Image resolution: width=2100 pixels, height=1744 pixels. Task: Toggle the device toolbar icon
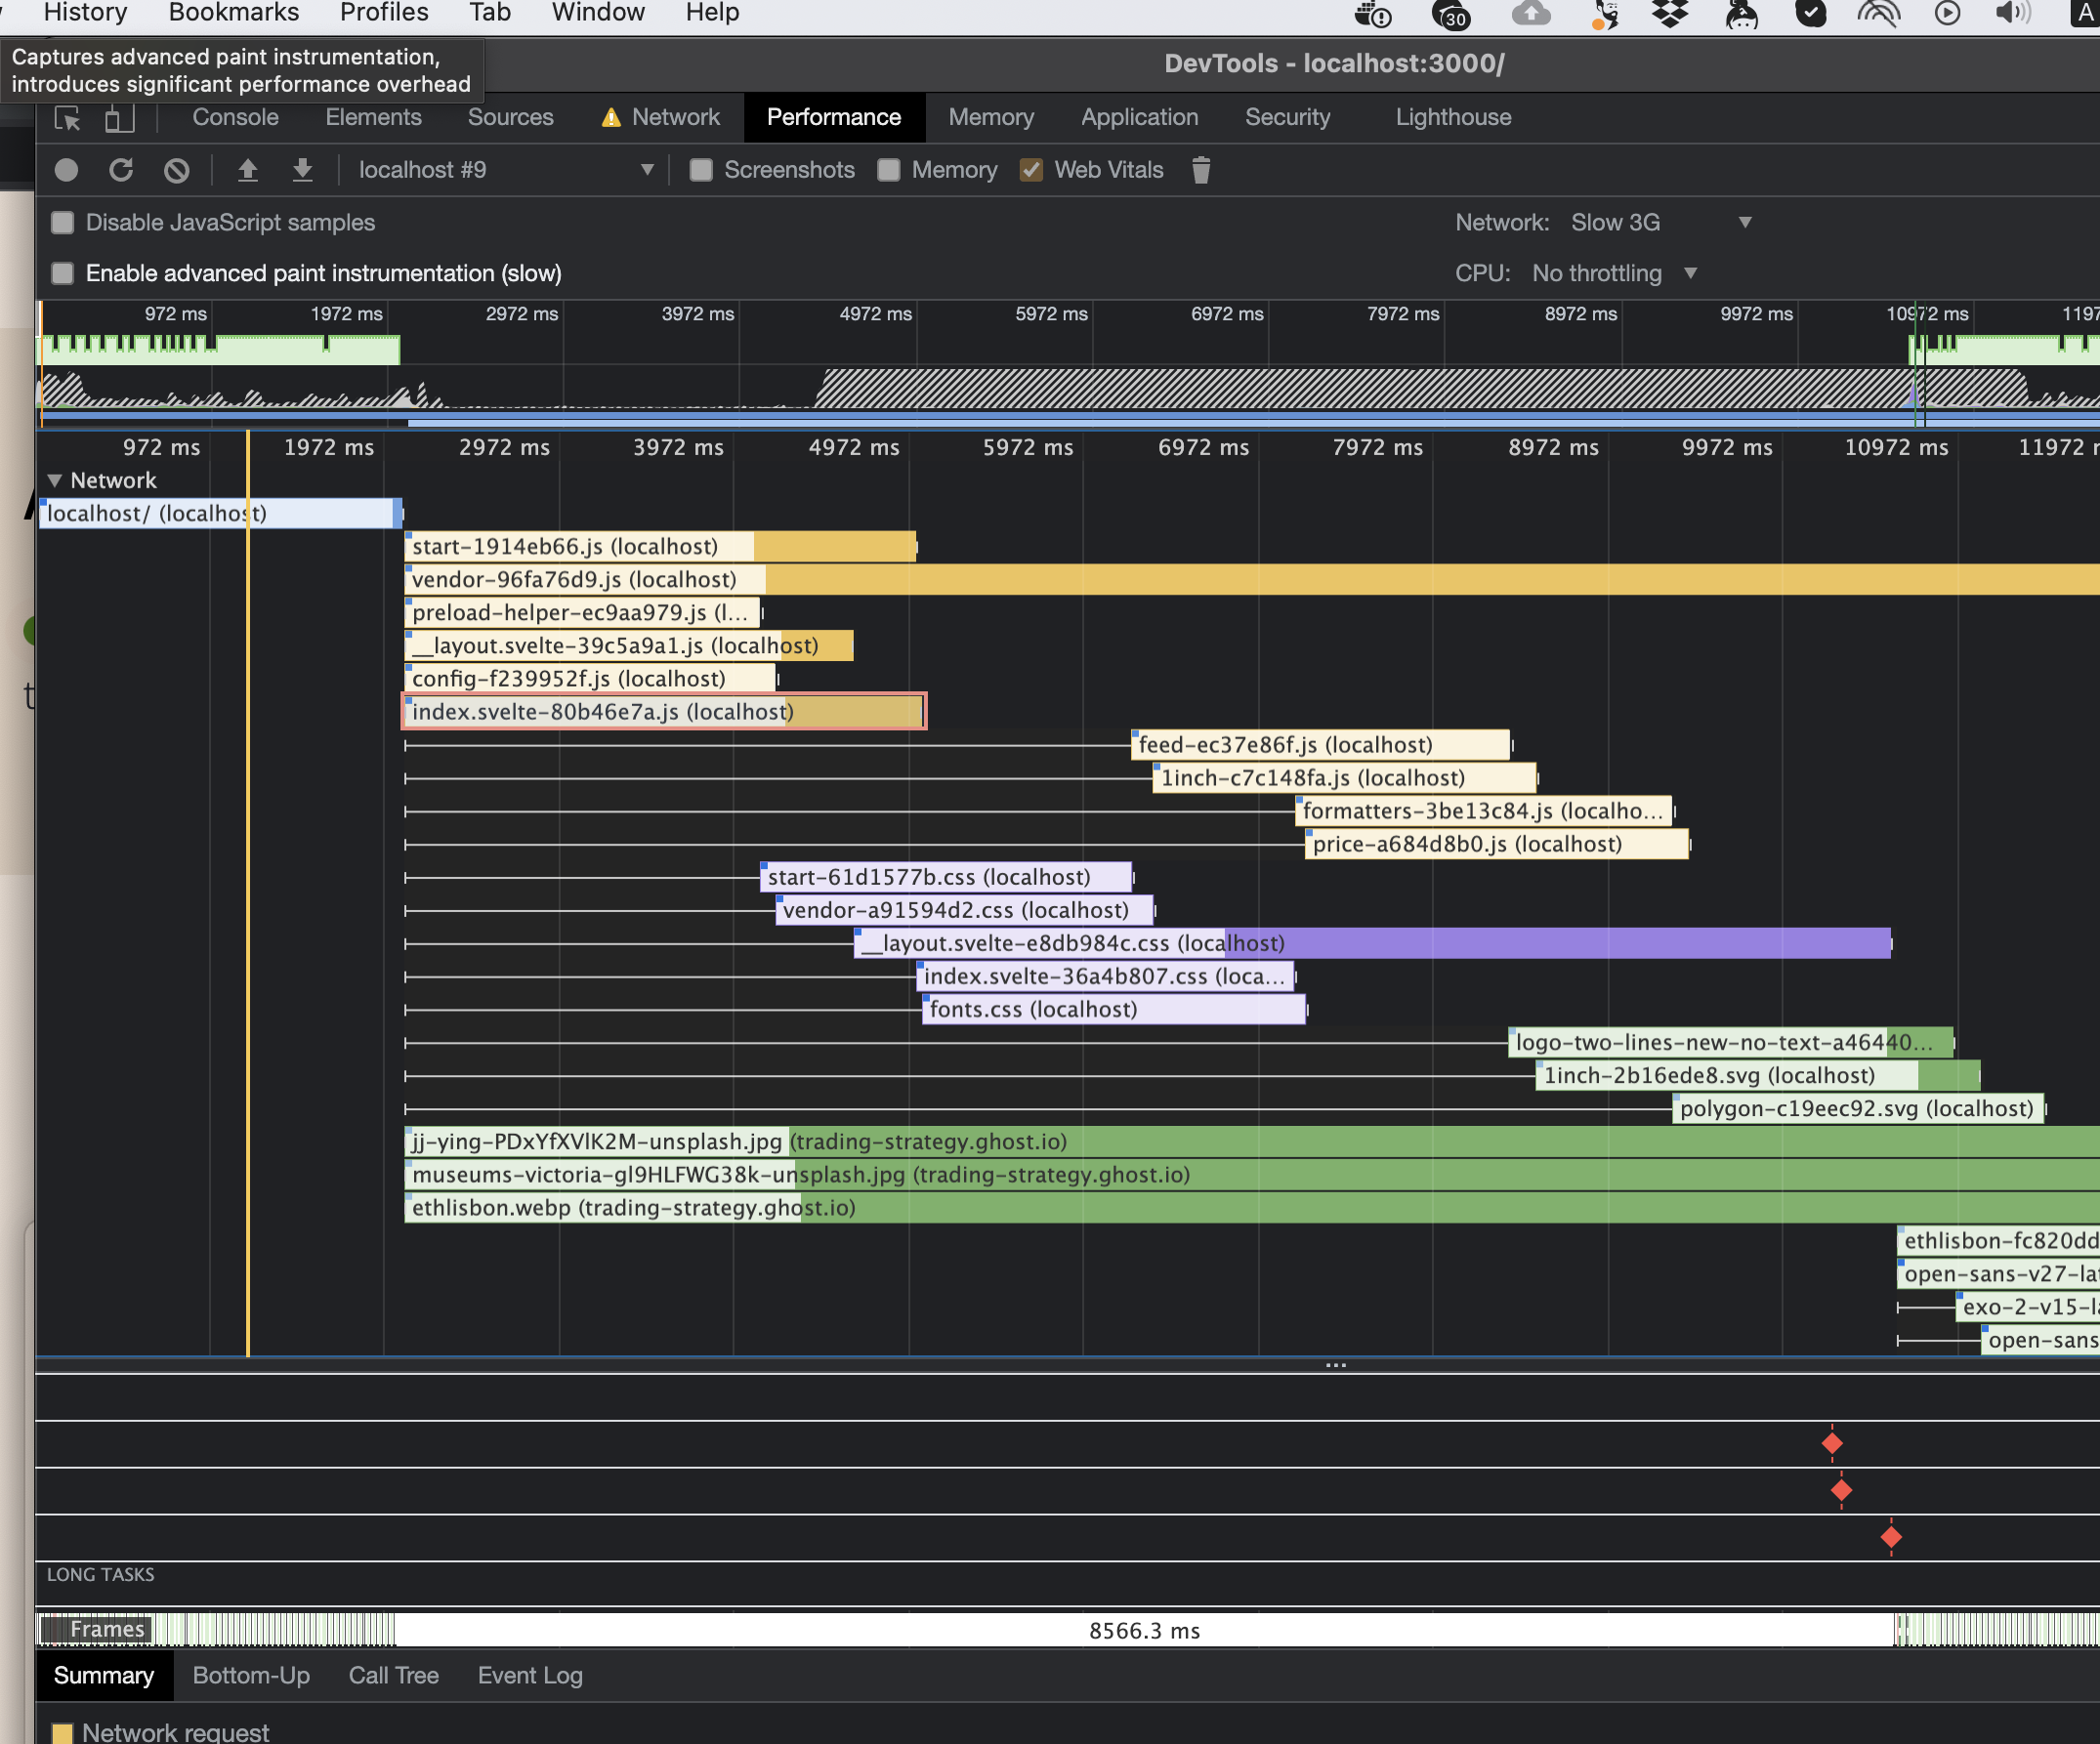coord(119,118)
